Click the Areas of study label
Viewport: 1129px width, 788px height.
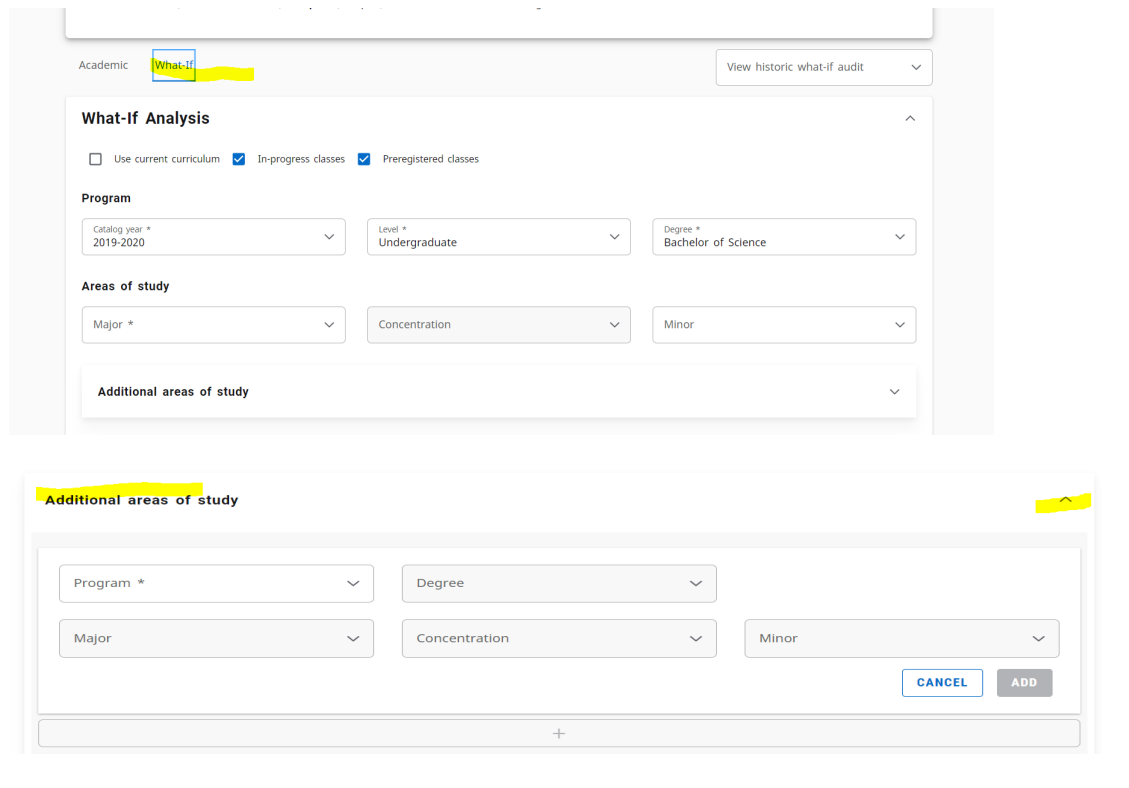coord(125,286)
